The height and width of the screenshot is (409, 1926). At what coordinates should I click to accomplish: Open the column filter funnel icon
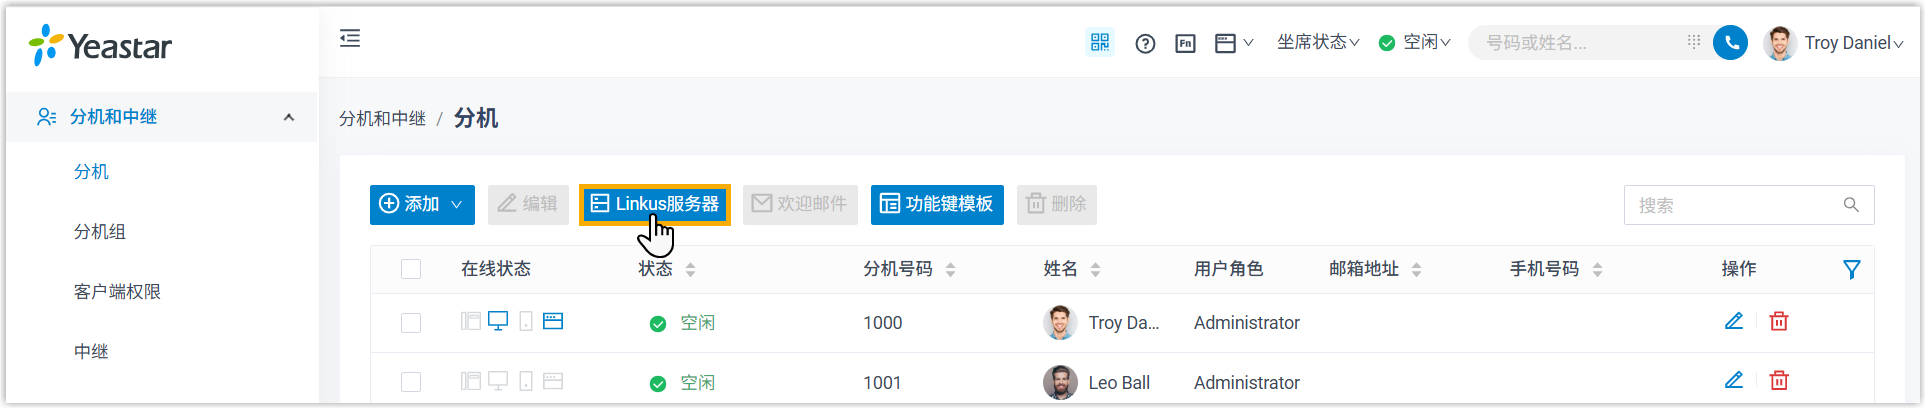pyautogui.click(x=1852, y=269)
